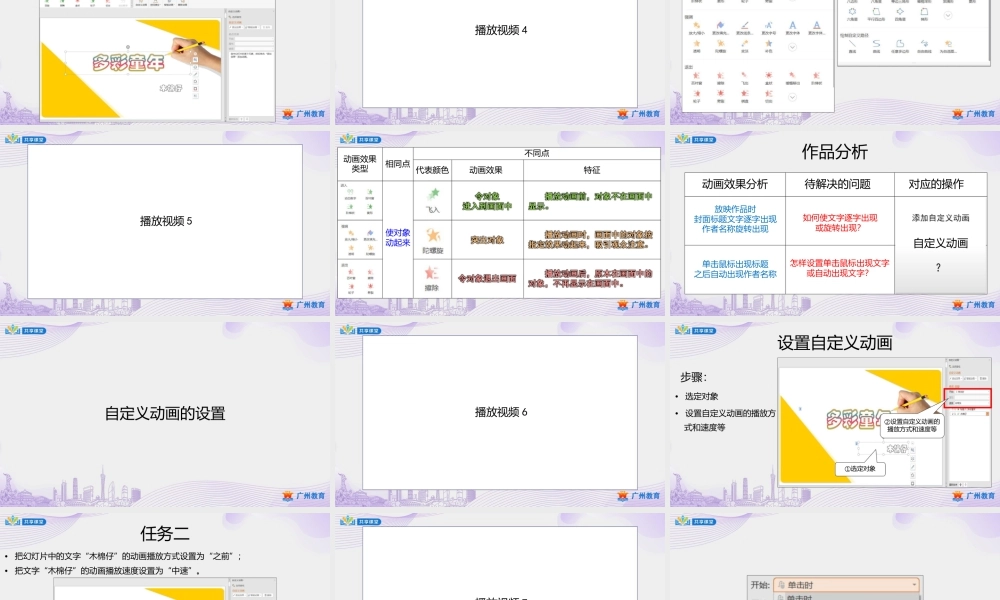Click the 设置自定义动画 slide heading
Screen dimensions: 1000x600
(835, 343)
